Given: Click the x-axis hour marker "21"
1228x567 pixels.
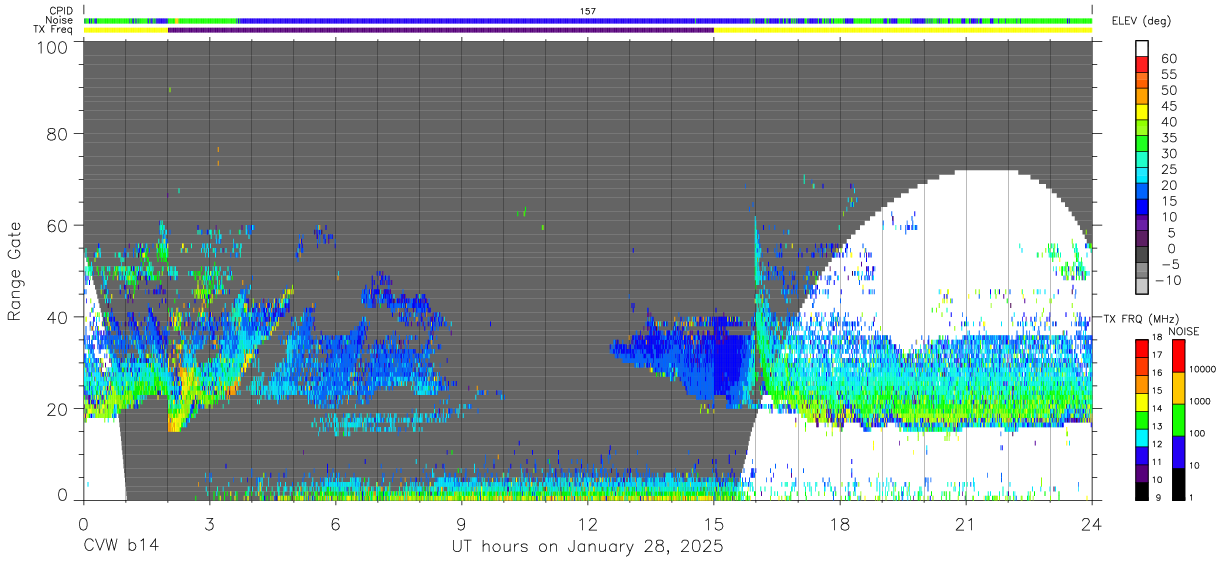Looking at the screenshot, I should (x=965, y=524).
